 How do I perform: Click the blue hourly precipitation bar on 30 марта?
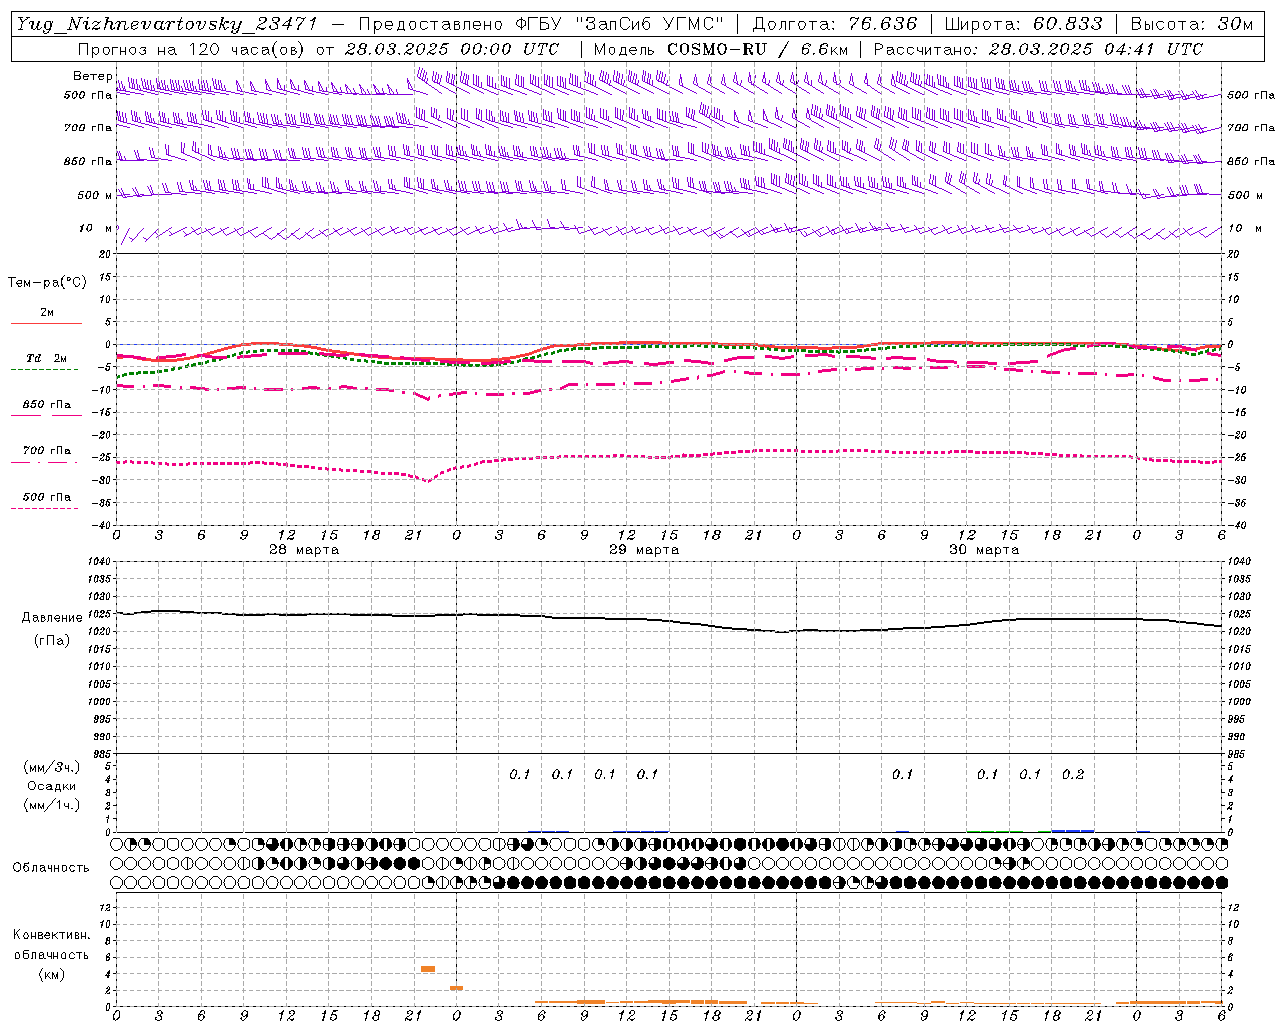pyautogui.click(x=1073, y=831)
